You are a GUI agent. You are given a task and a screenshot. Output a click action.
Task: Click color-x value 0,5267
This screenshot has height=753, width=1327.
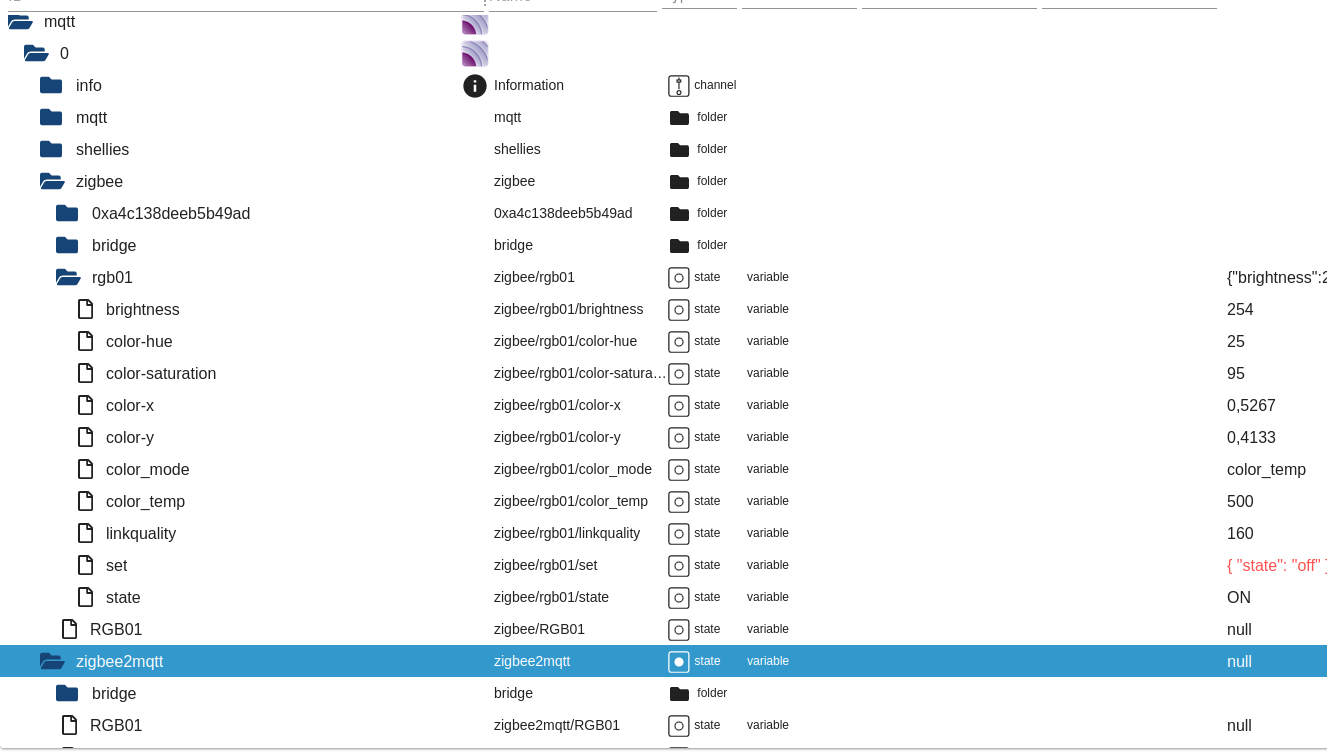point(1251,405)
